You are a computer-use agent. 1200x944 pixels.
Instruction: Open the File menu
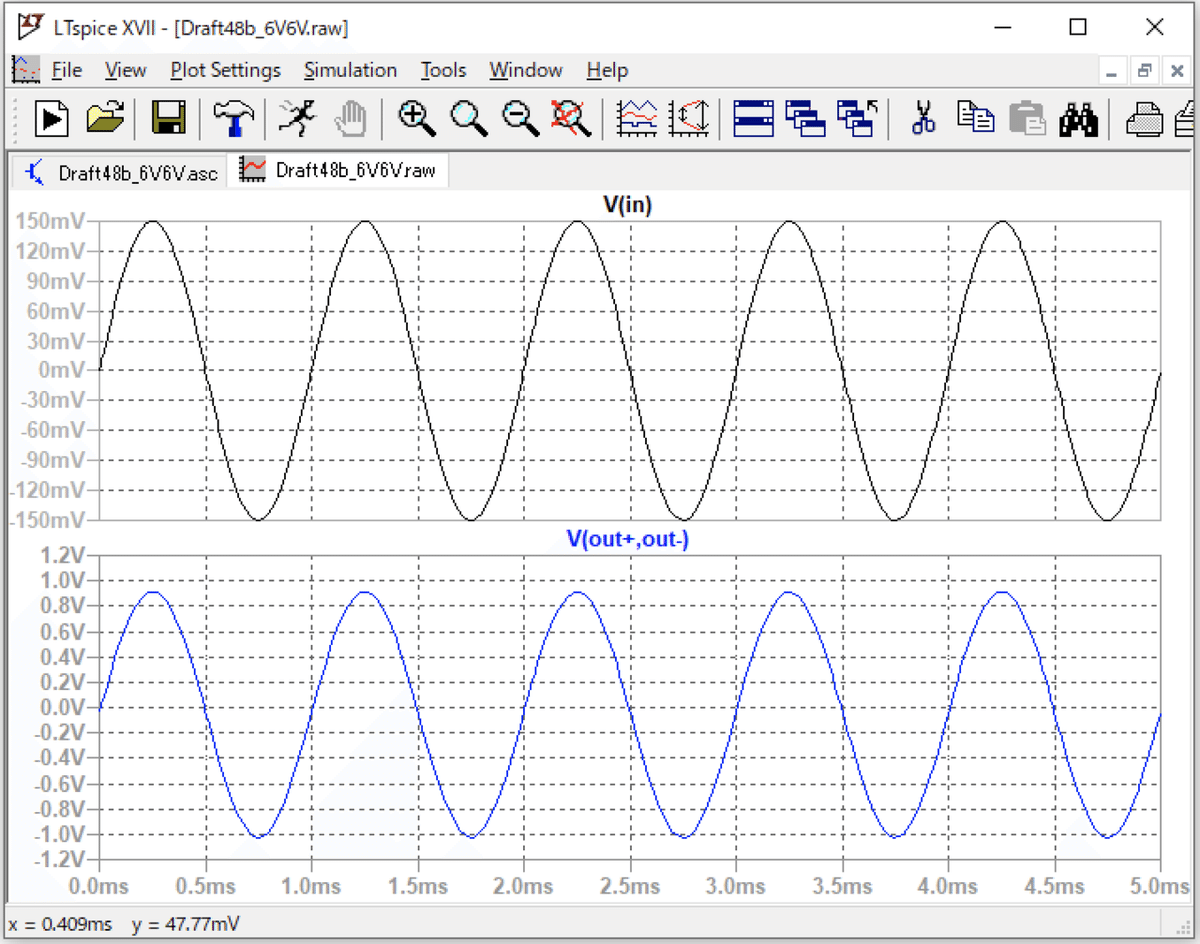click(x=67, y=70)
